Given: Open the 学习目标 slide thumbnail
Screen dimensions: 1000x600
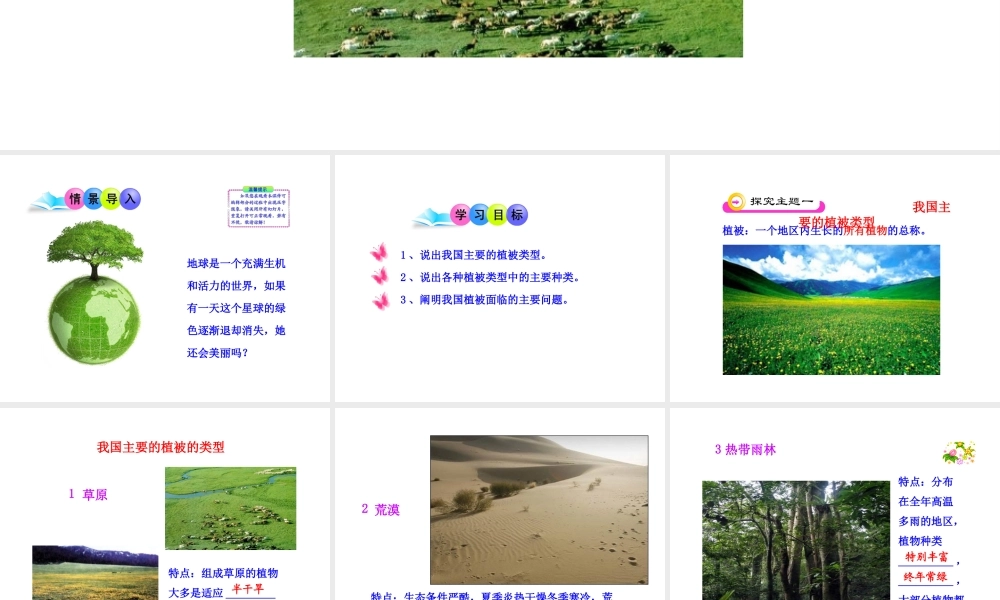Looking at the screenshot, I should point(499,278).
